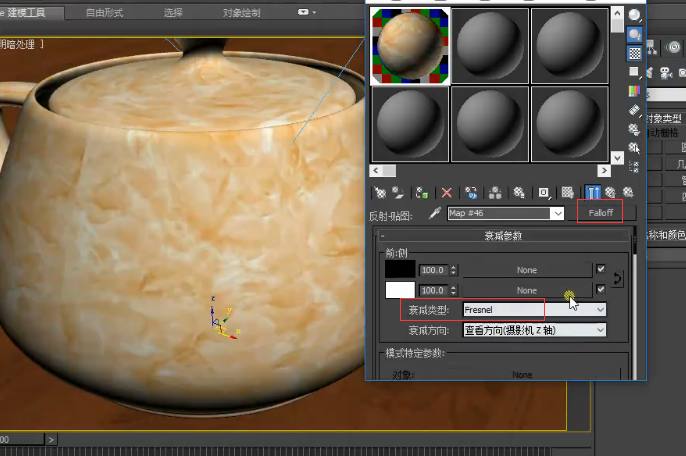Viewport: 686px width, 456px height.
Task: Click the first None map button
Action: coord(526,270)
